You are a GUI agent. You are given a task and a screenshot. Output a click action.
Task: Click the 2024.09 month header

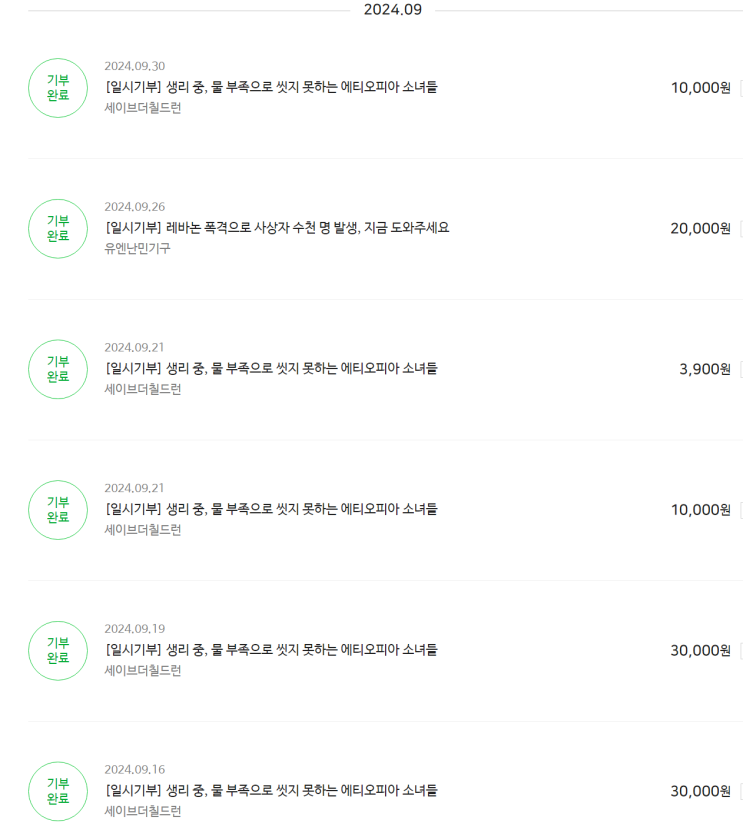coord(392,10)
